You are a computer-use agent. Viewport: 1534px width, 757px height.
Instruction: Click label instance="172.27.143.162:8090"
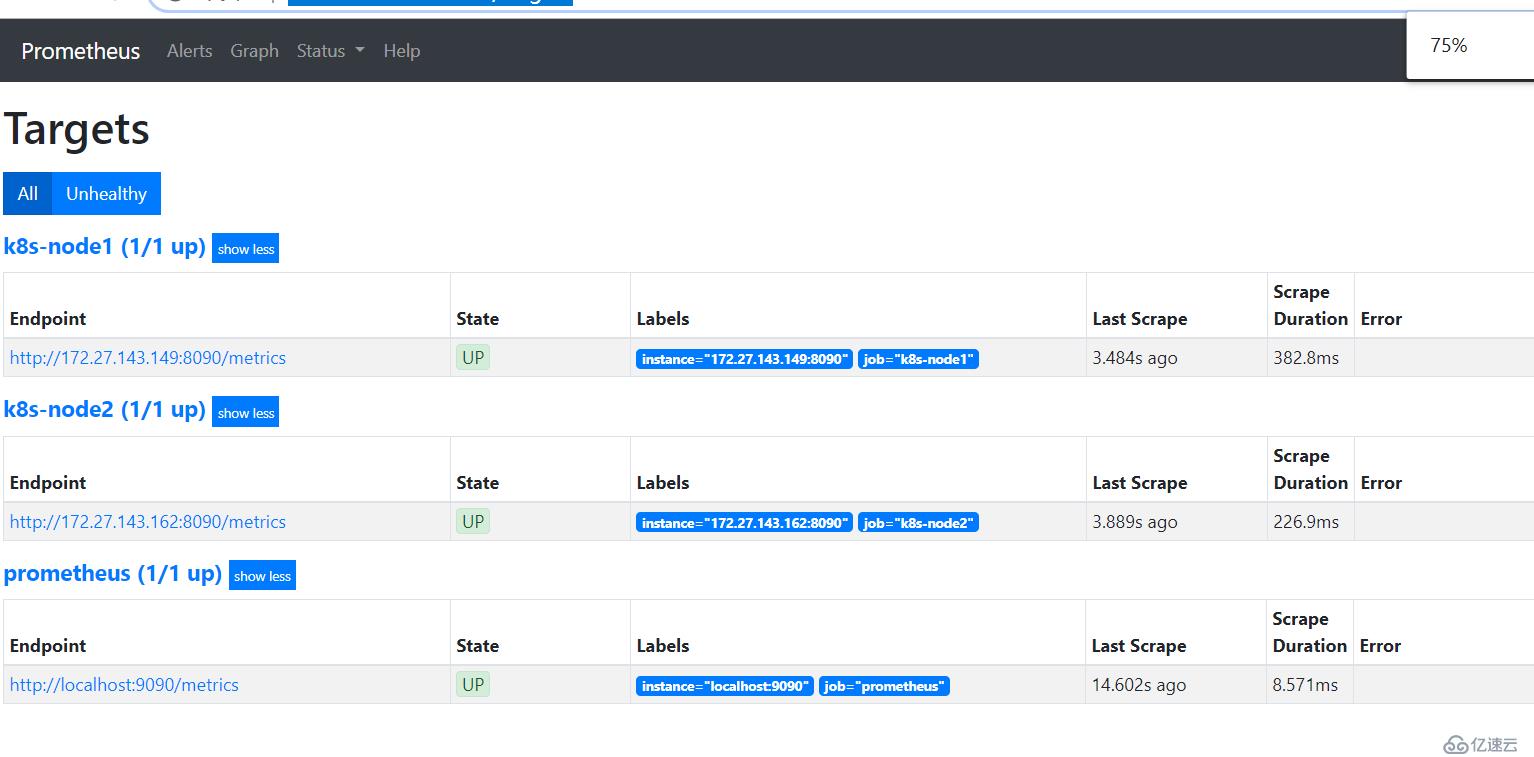coord(744,523)
